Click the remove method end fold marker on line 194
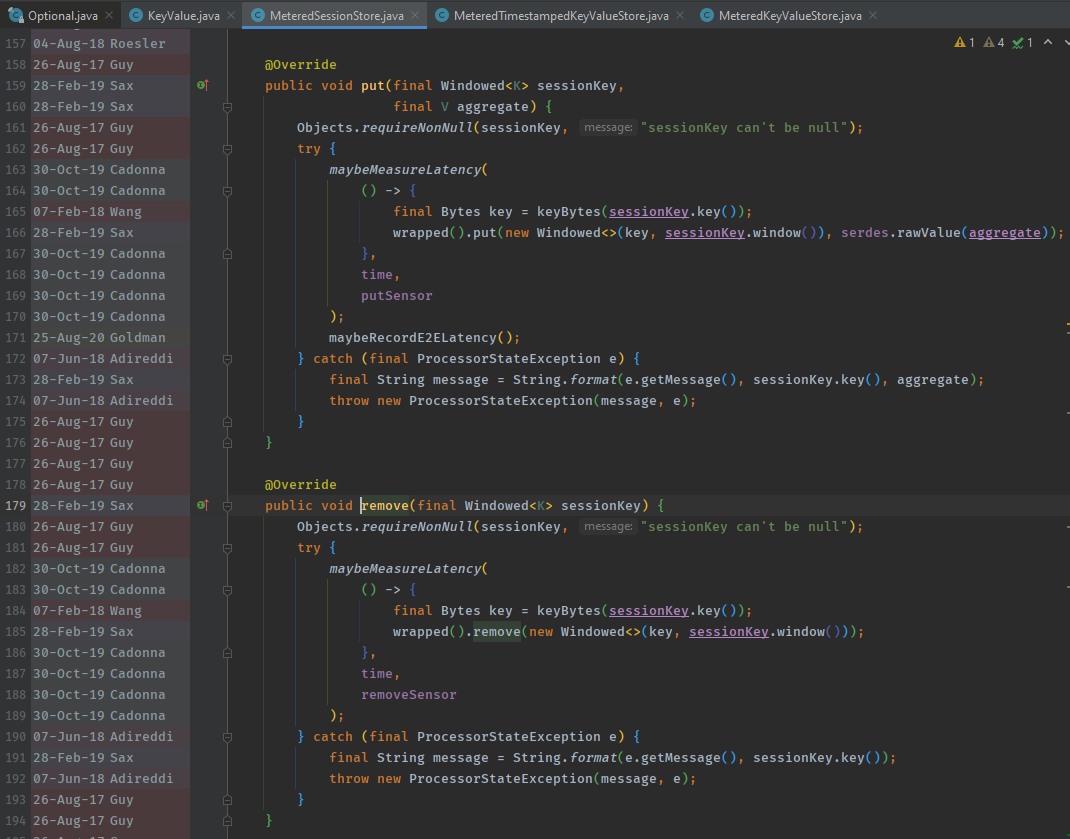Viewport: 1070px width, 839px height. [227, 821]
